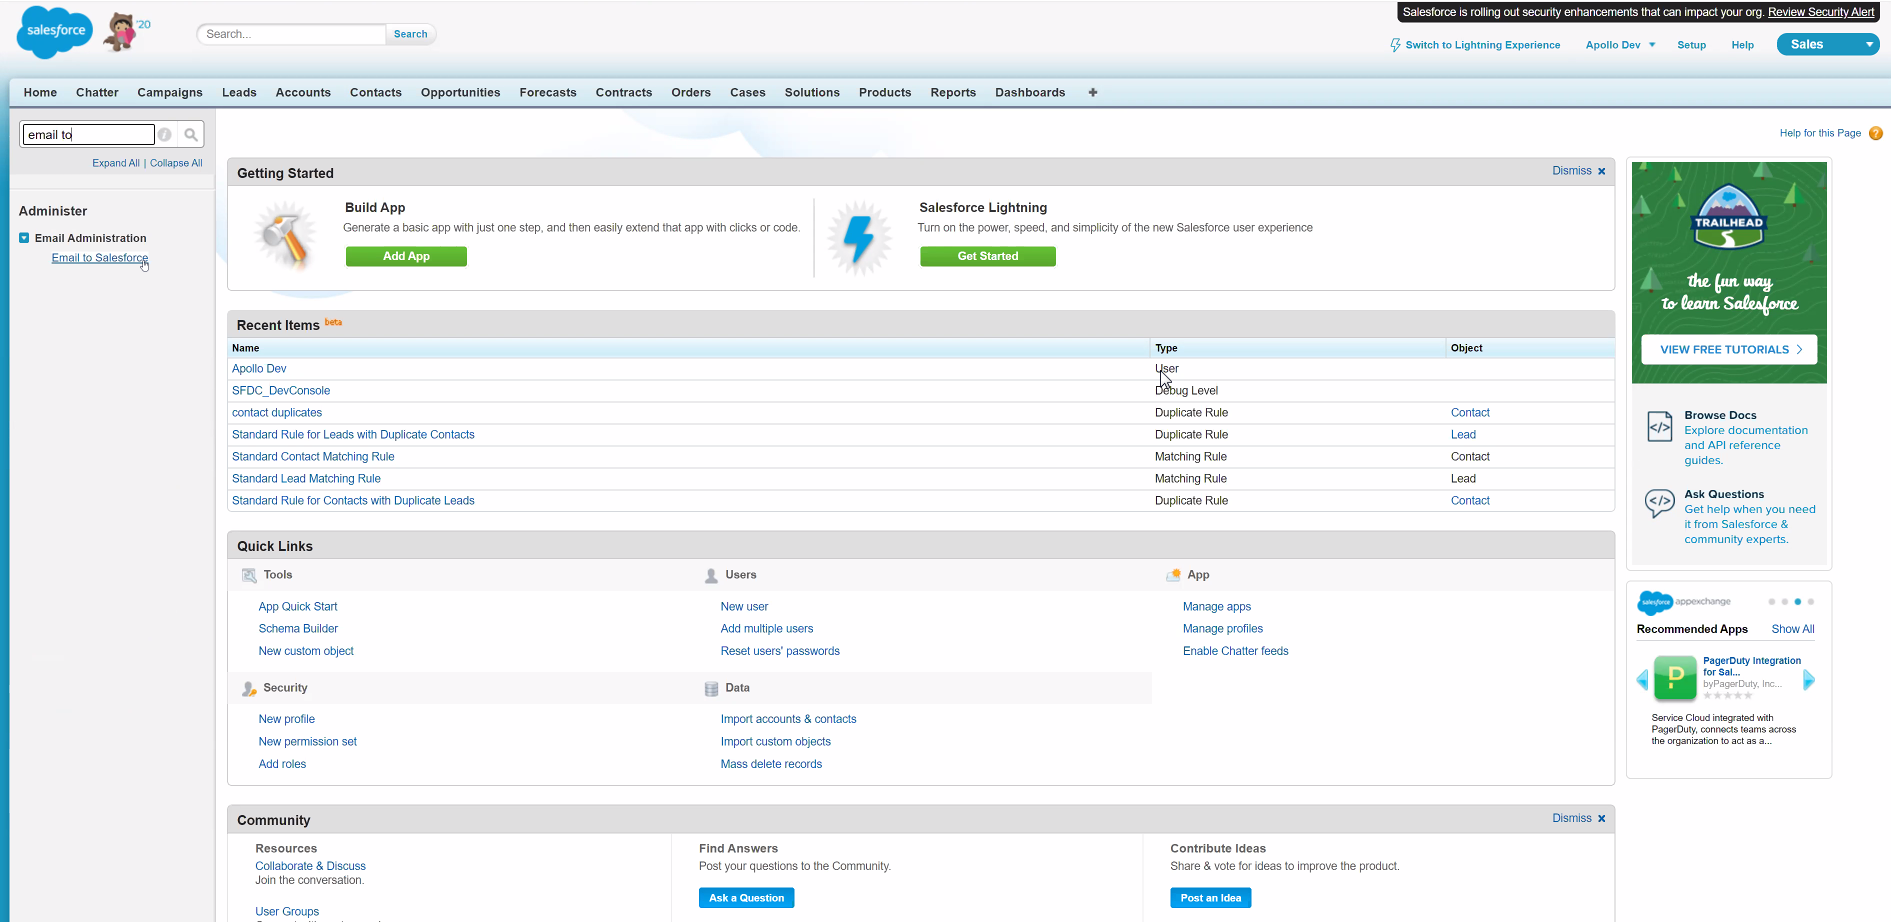Click the AppExchange logo
This screenshot has height=922, width=1891.
[1684, 602]
